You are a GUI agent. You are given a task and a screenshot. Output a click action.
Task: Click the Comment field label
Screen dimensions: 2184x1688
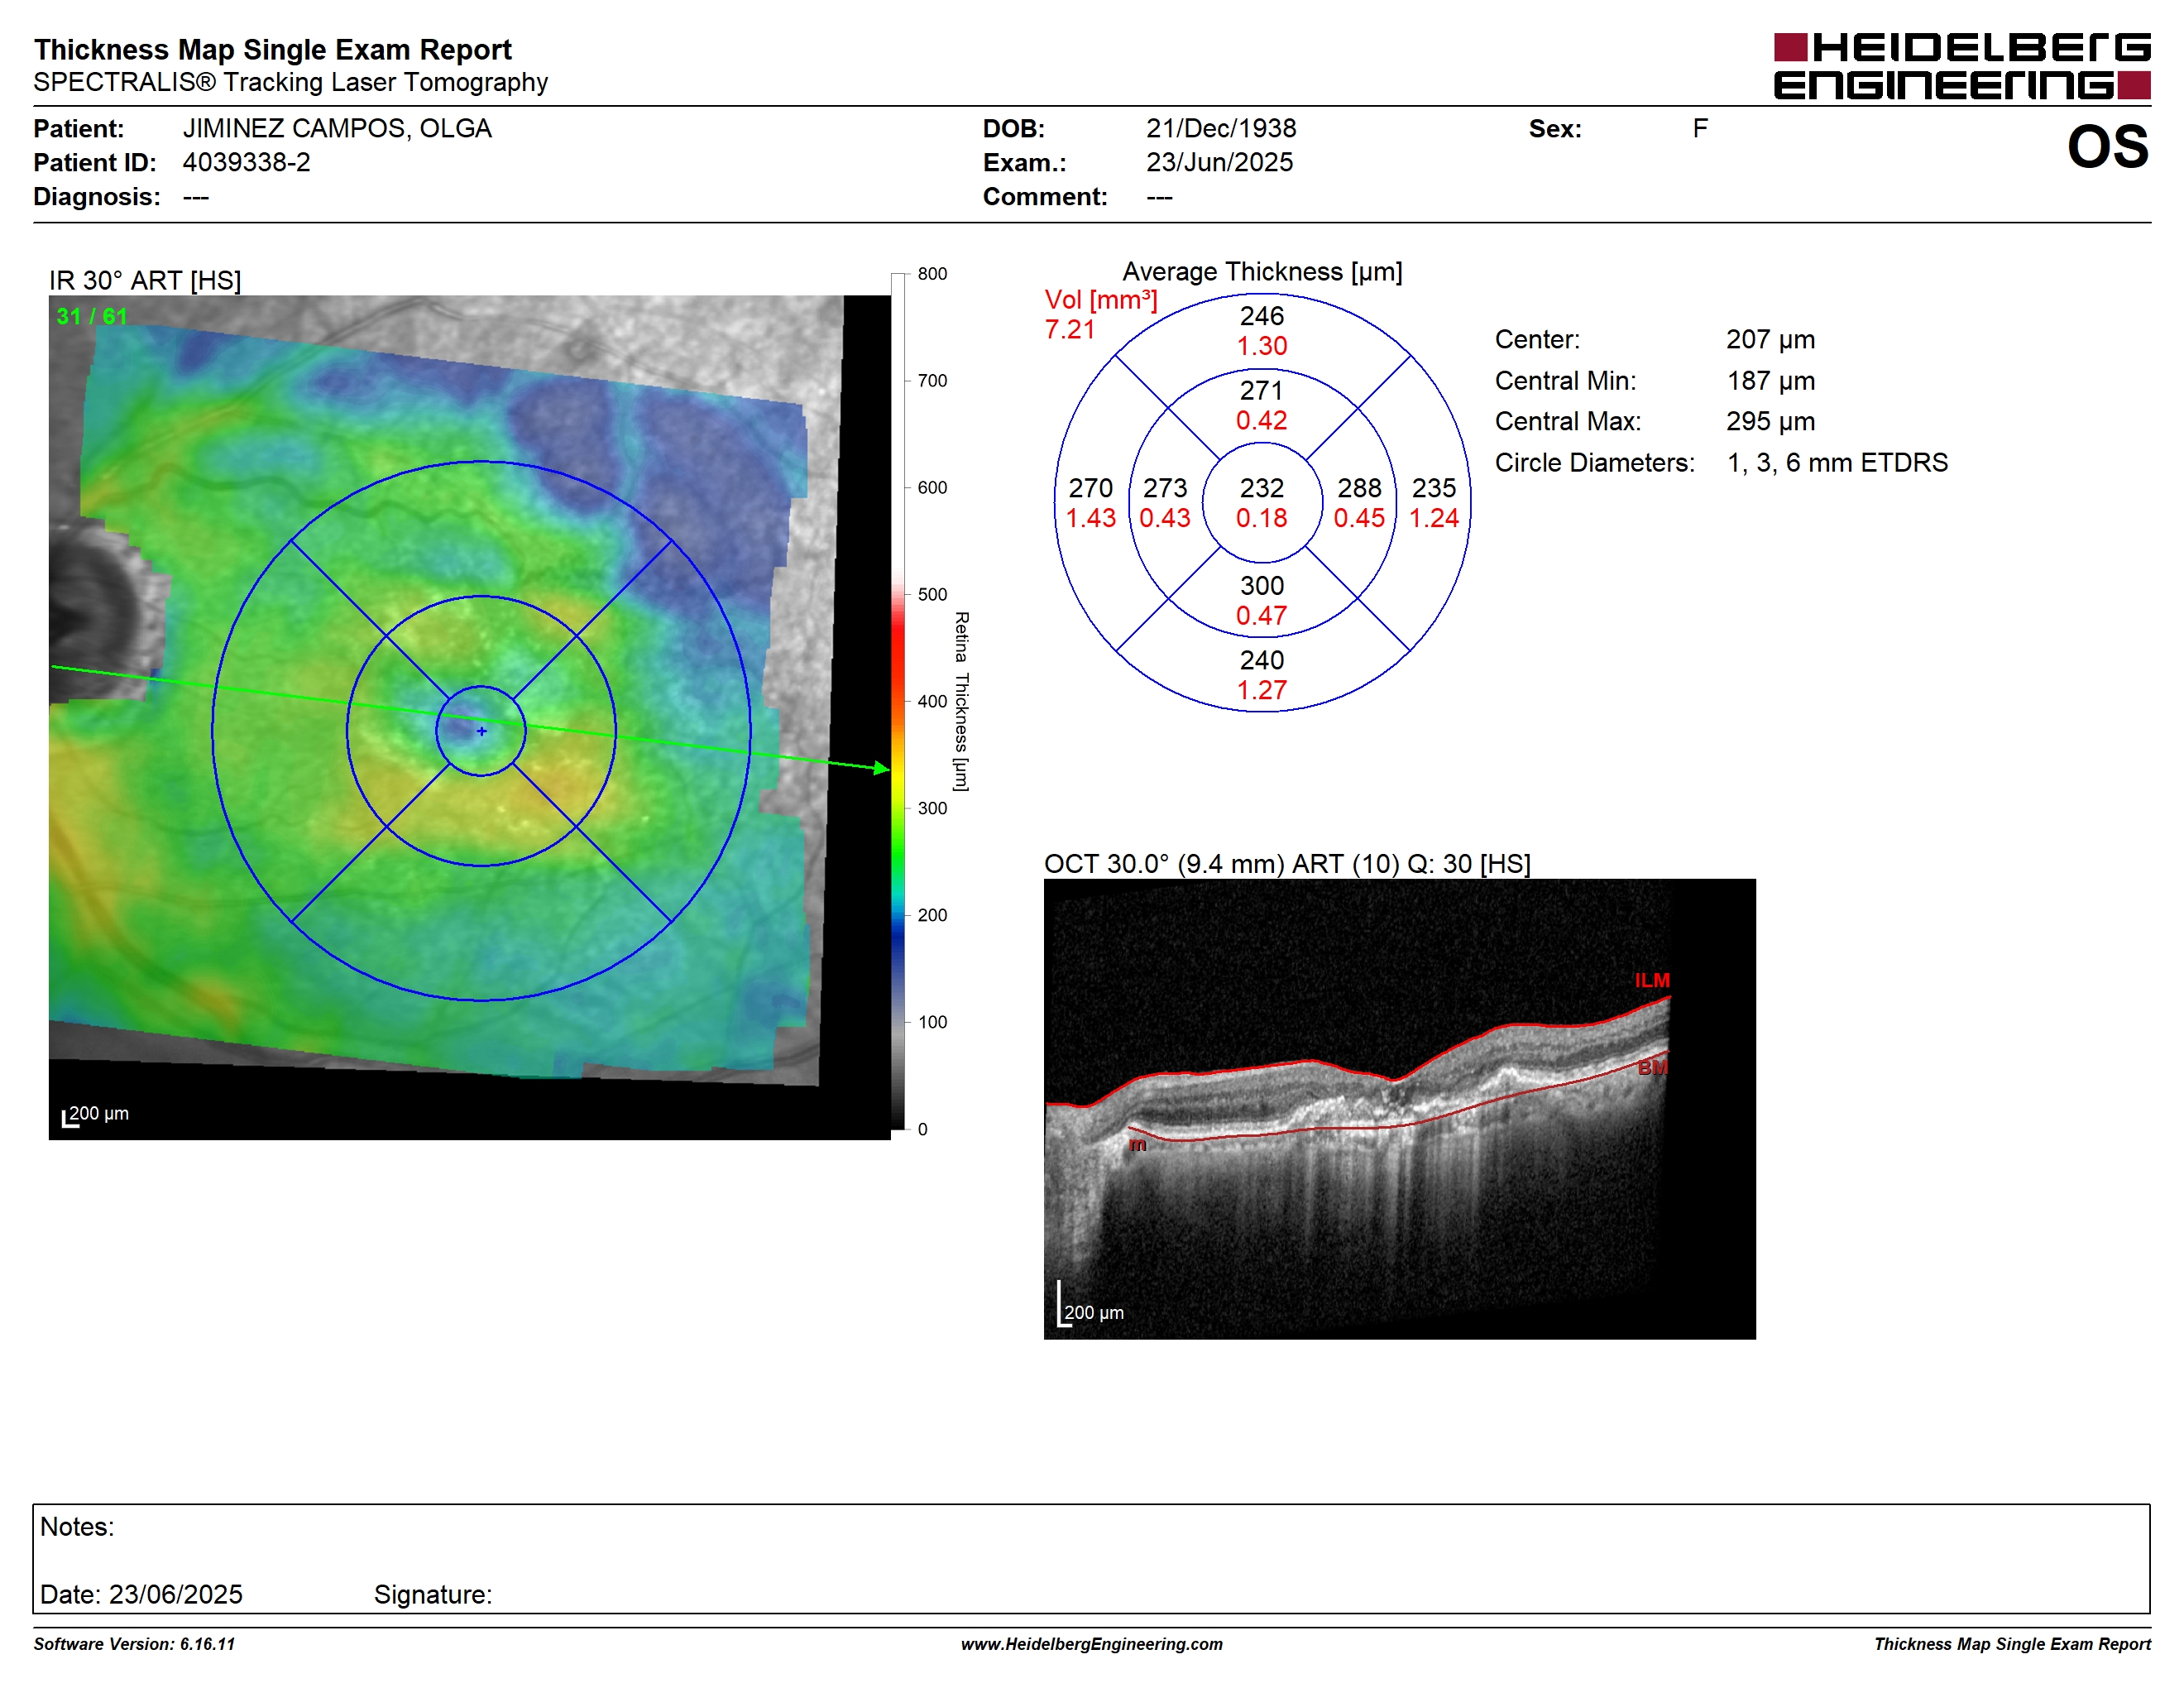[x=1045, y=196]
